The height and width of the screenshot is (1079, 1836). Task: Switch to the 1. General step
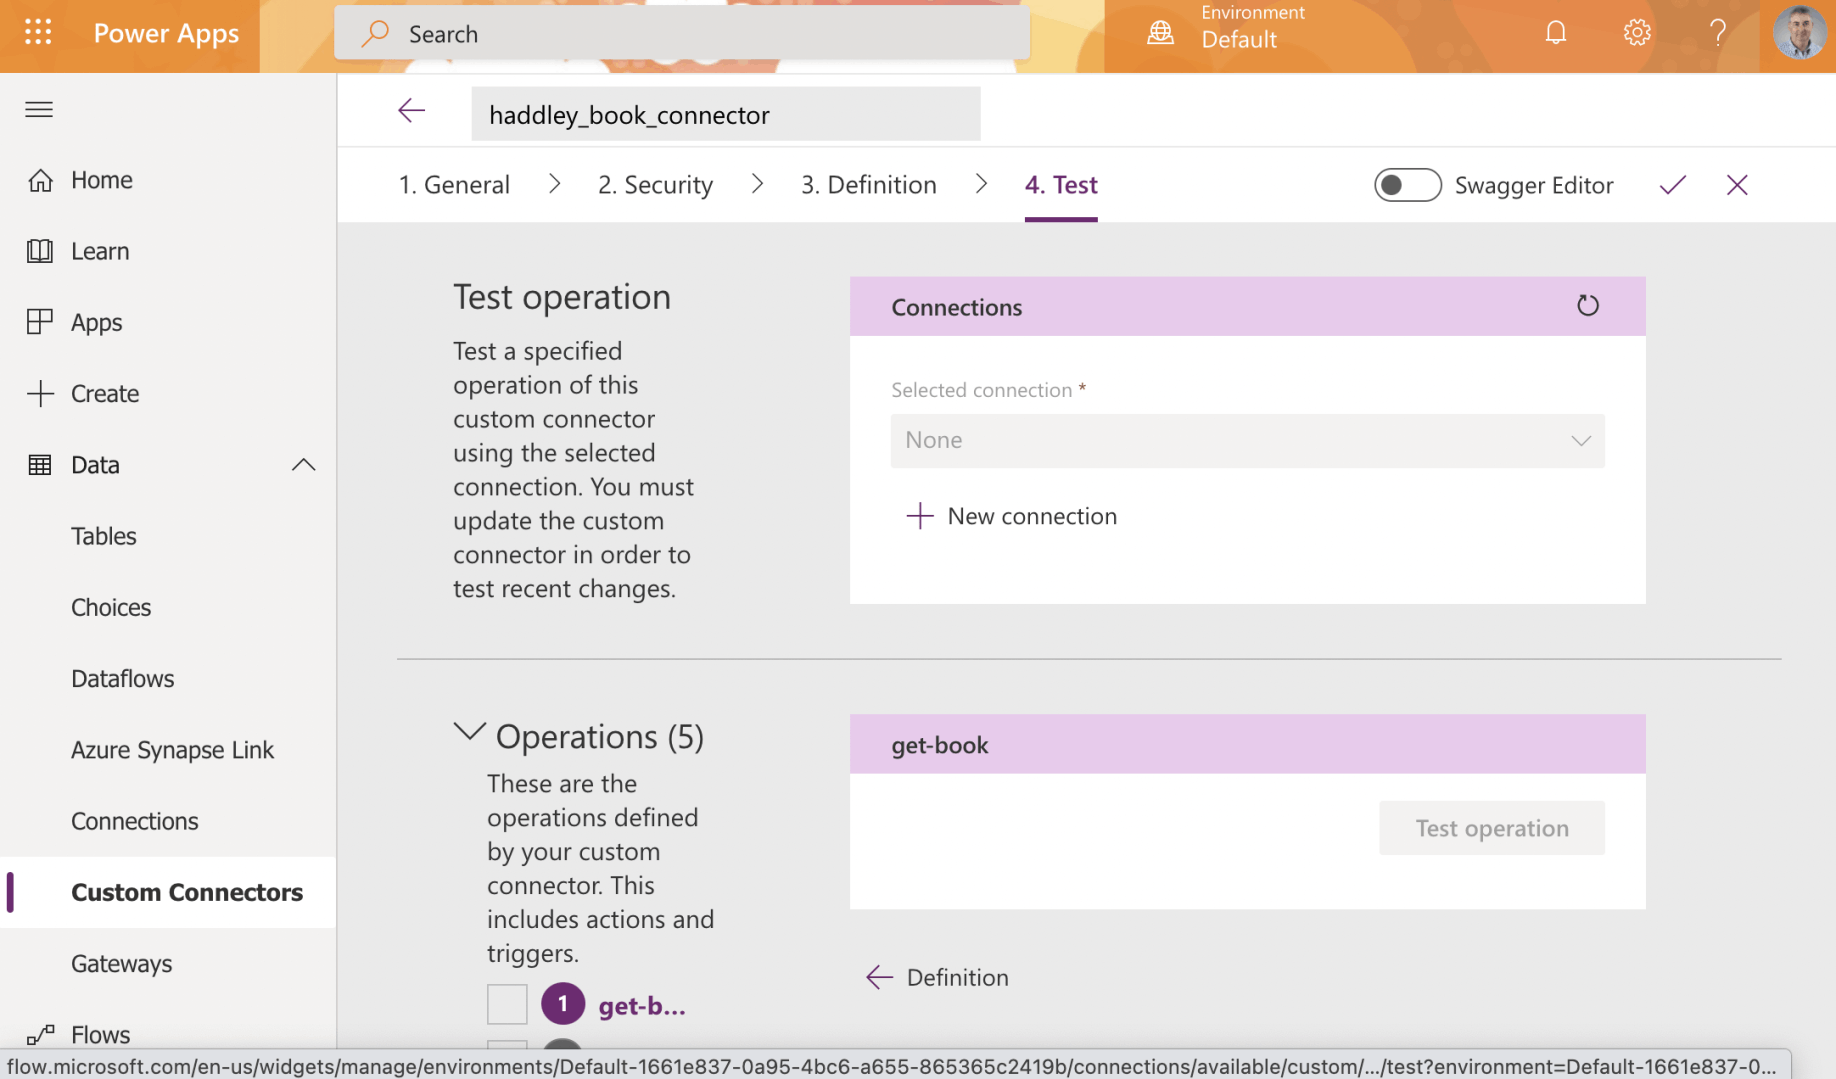click(454, 185)
